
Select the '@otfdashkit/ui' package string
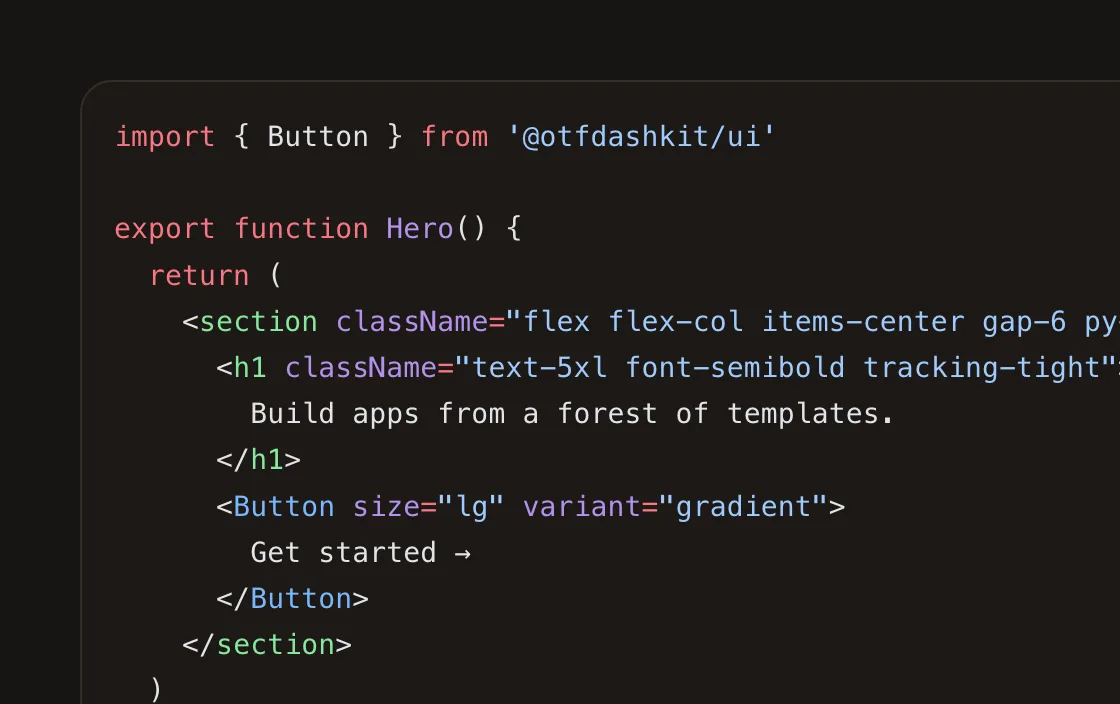[x=641, y=136]
